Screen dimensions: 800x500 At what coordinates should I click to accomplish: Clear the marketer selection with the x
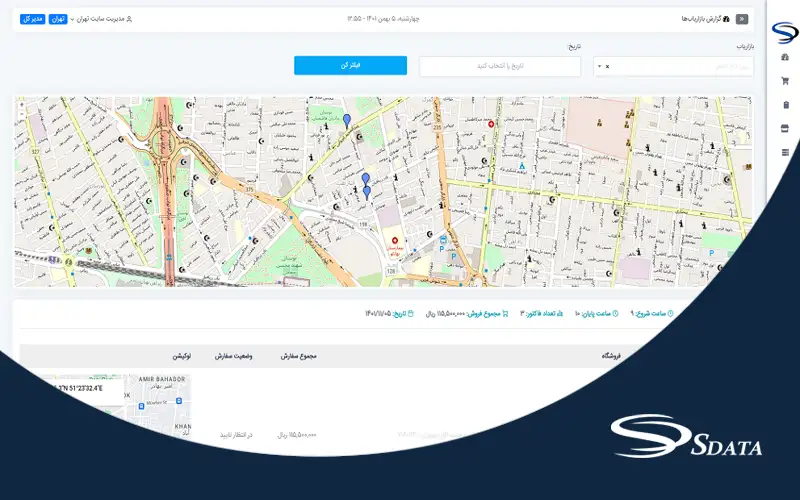tap(608, 67)
